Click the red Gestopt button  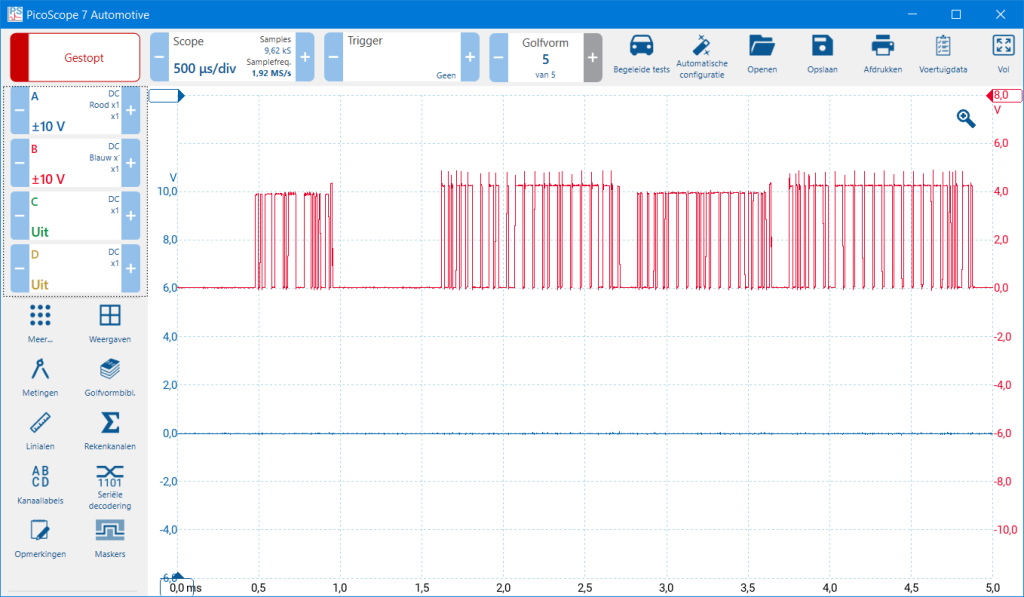[73, 57]
